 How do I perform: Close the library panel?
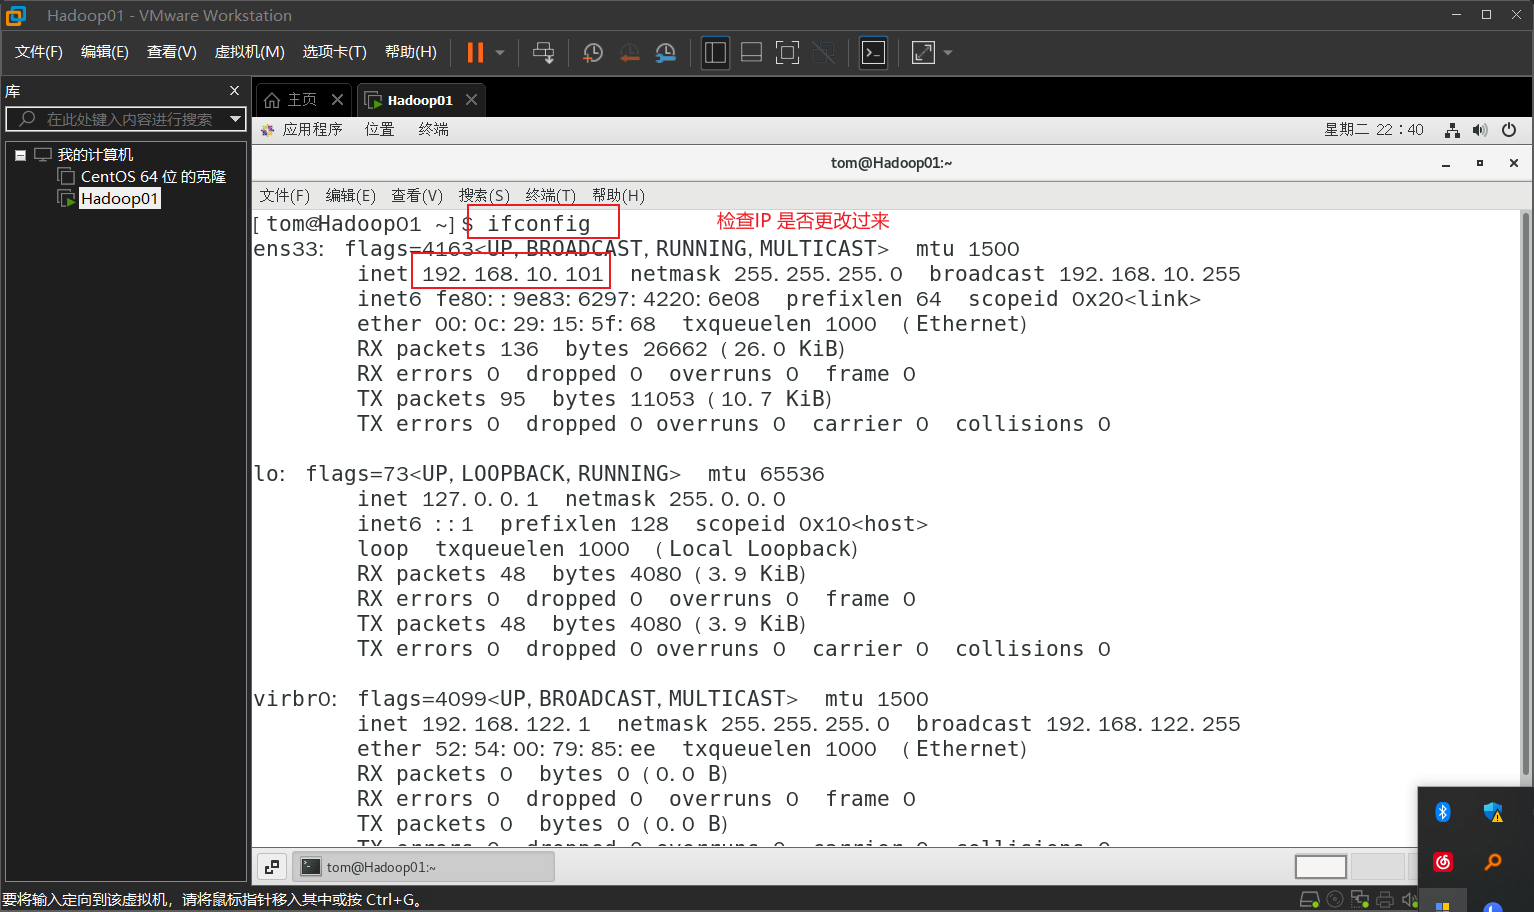pyautogui.click(x=235, y=91)
